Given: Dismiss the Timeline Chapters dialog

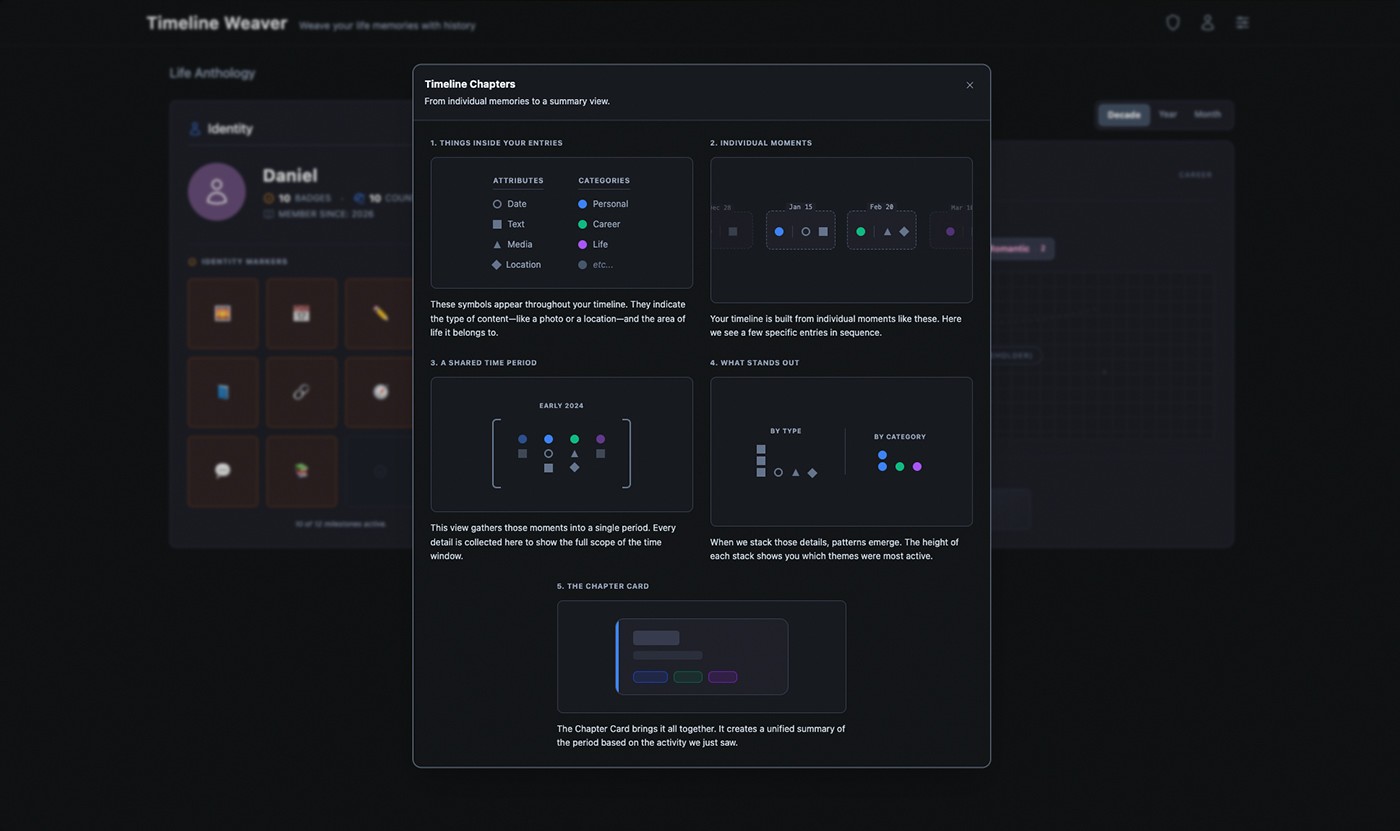Looking at the screenshot, I should 969,85.
